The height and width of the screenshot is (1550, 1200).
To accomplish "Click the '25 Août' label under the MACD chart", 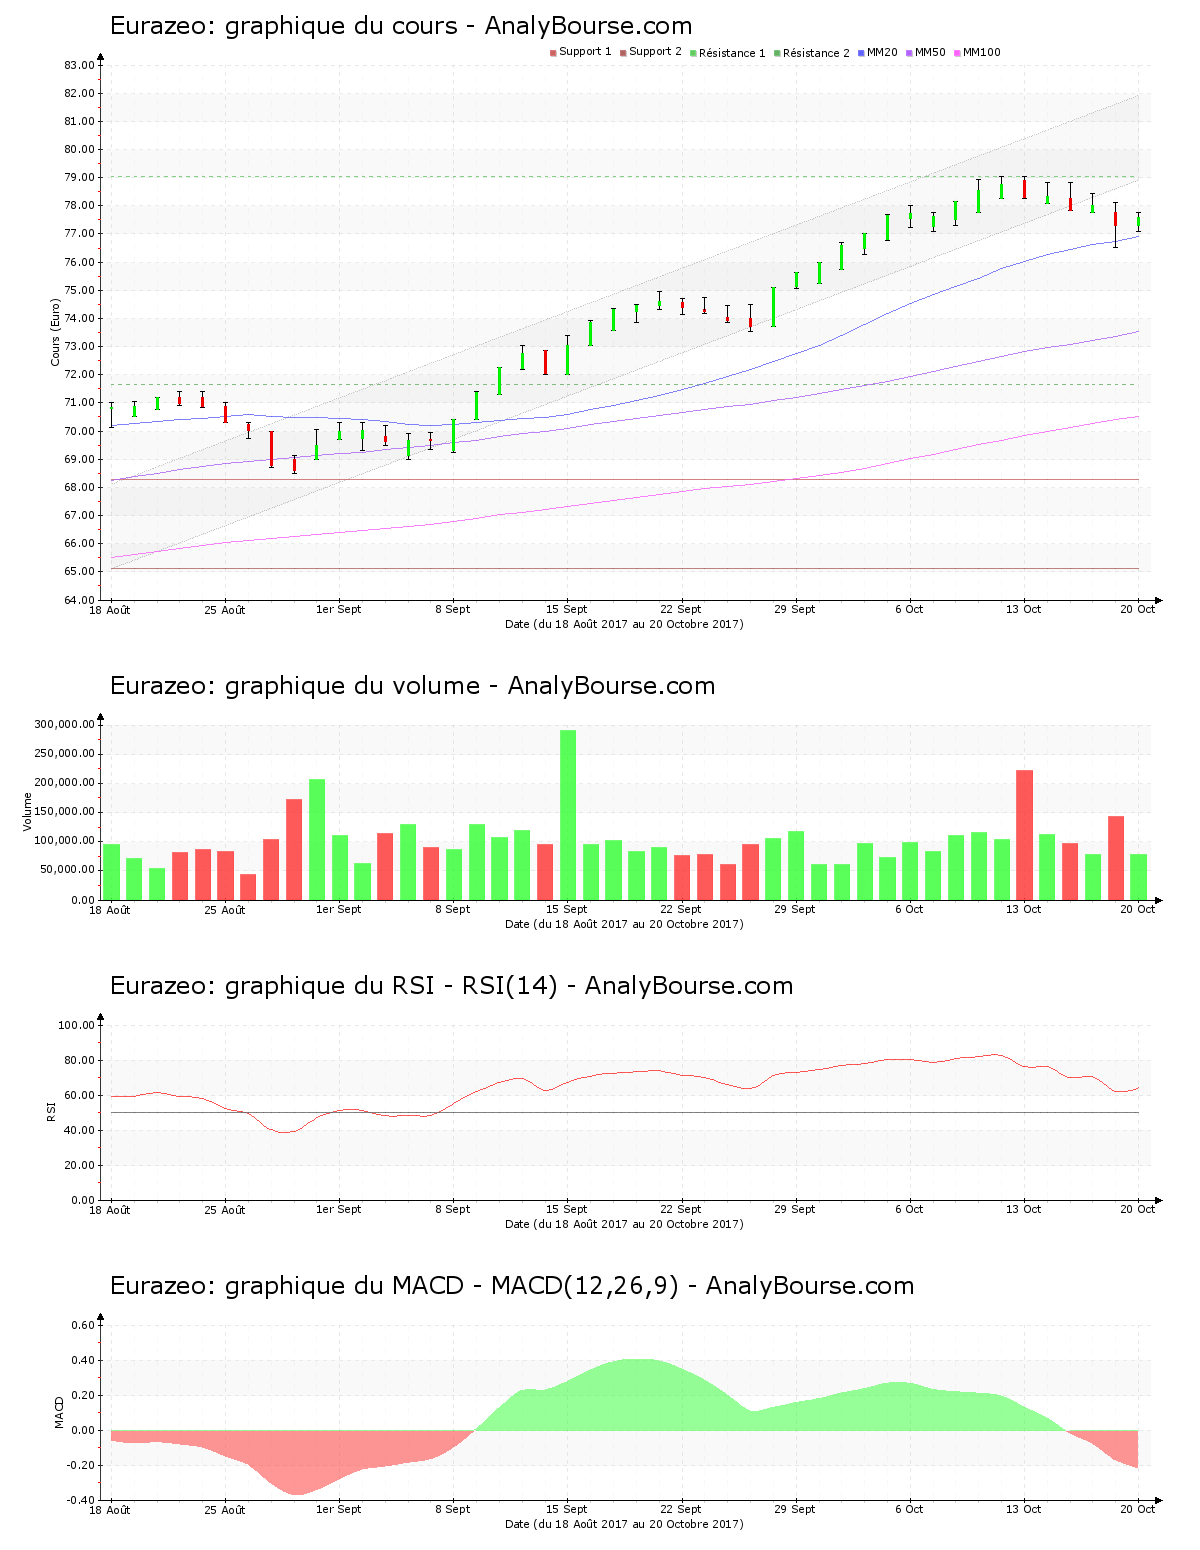I will click(x=225, y=1509).
